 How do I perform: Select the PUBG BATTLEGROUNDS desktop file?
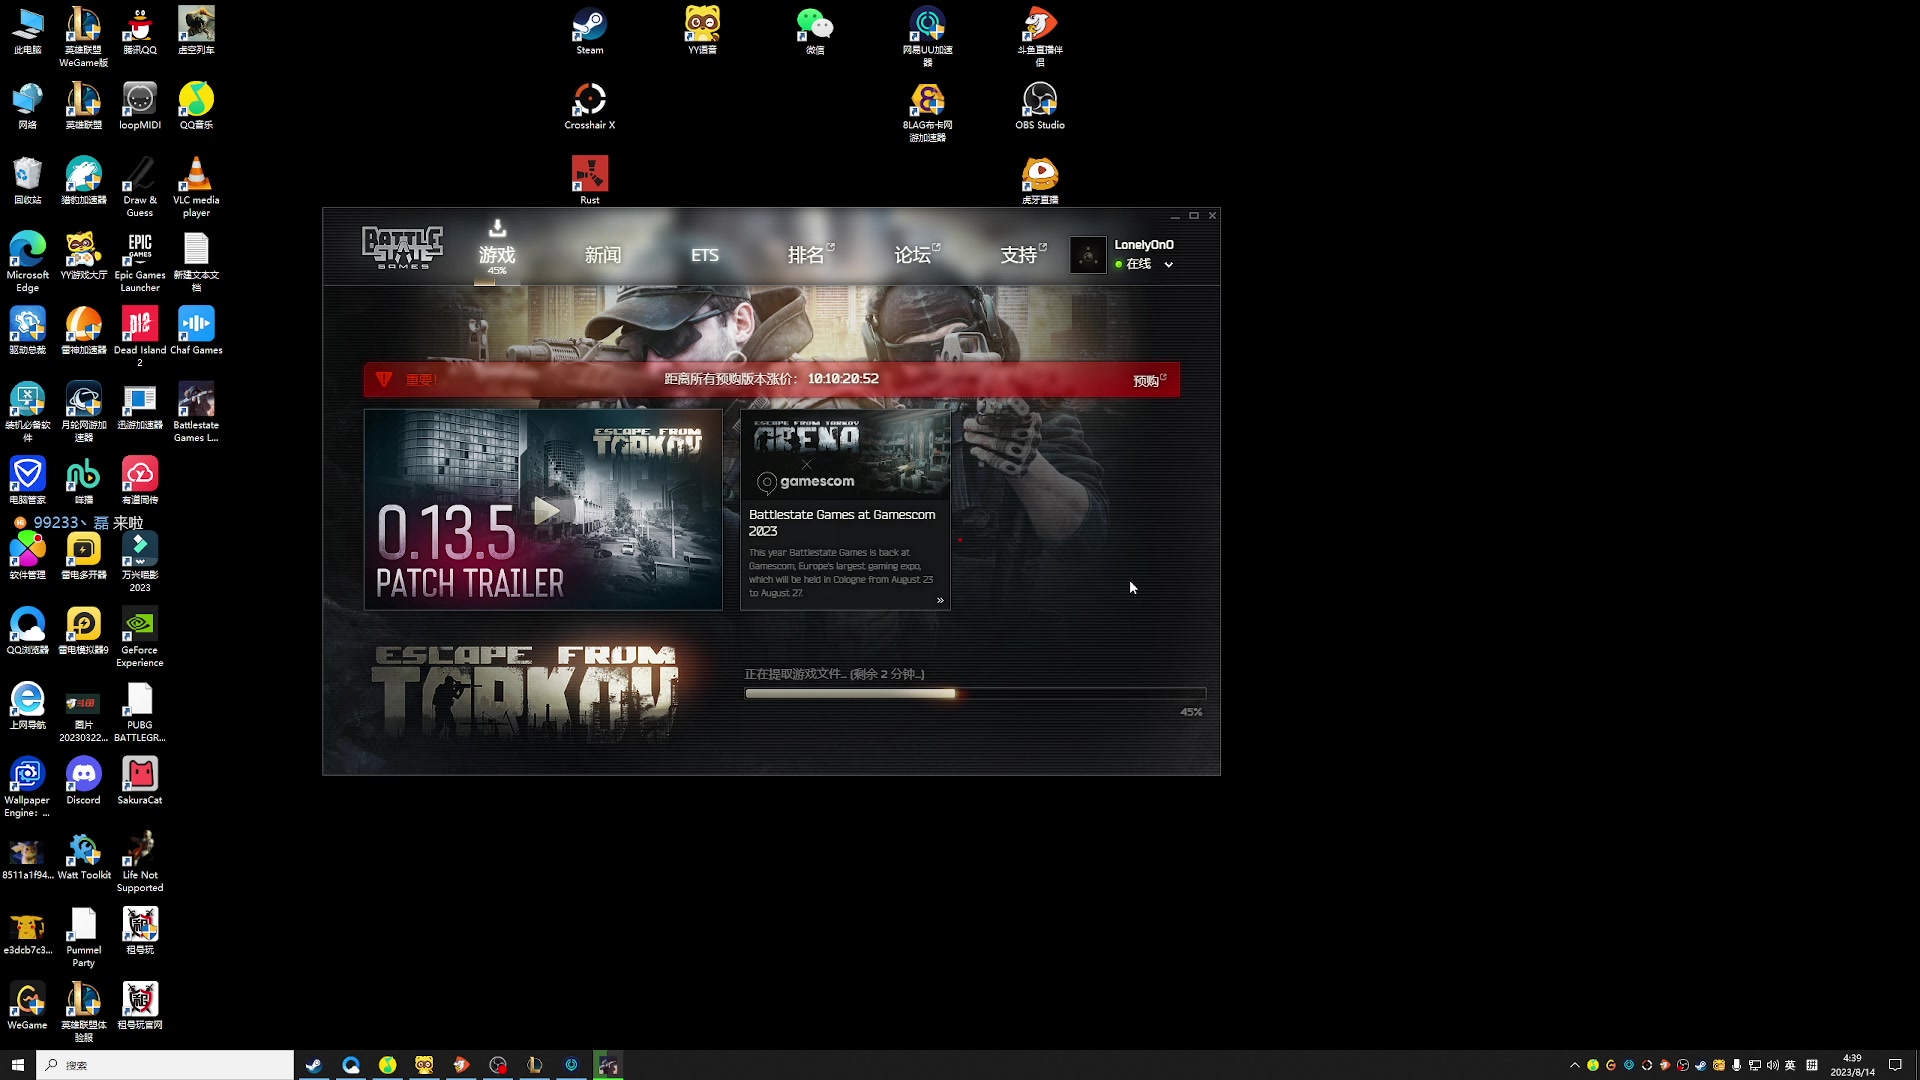coord(140,712)
